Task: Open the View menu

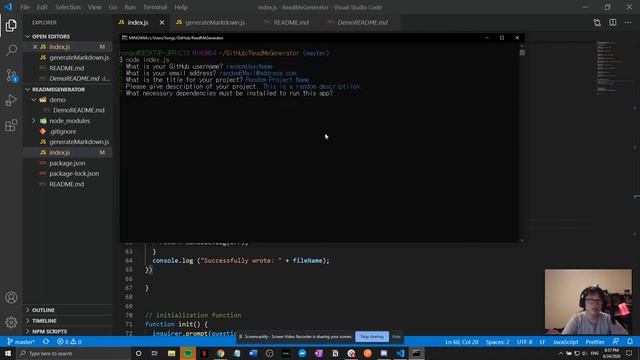Action: [94, 7]
